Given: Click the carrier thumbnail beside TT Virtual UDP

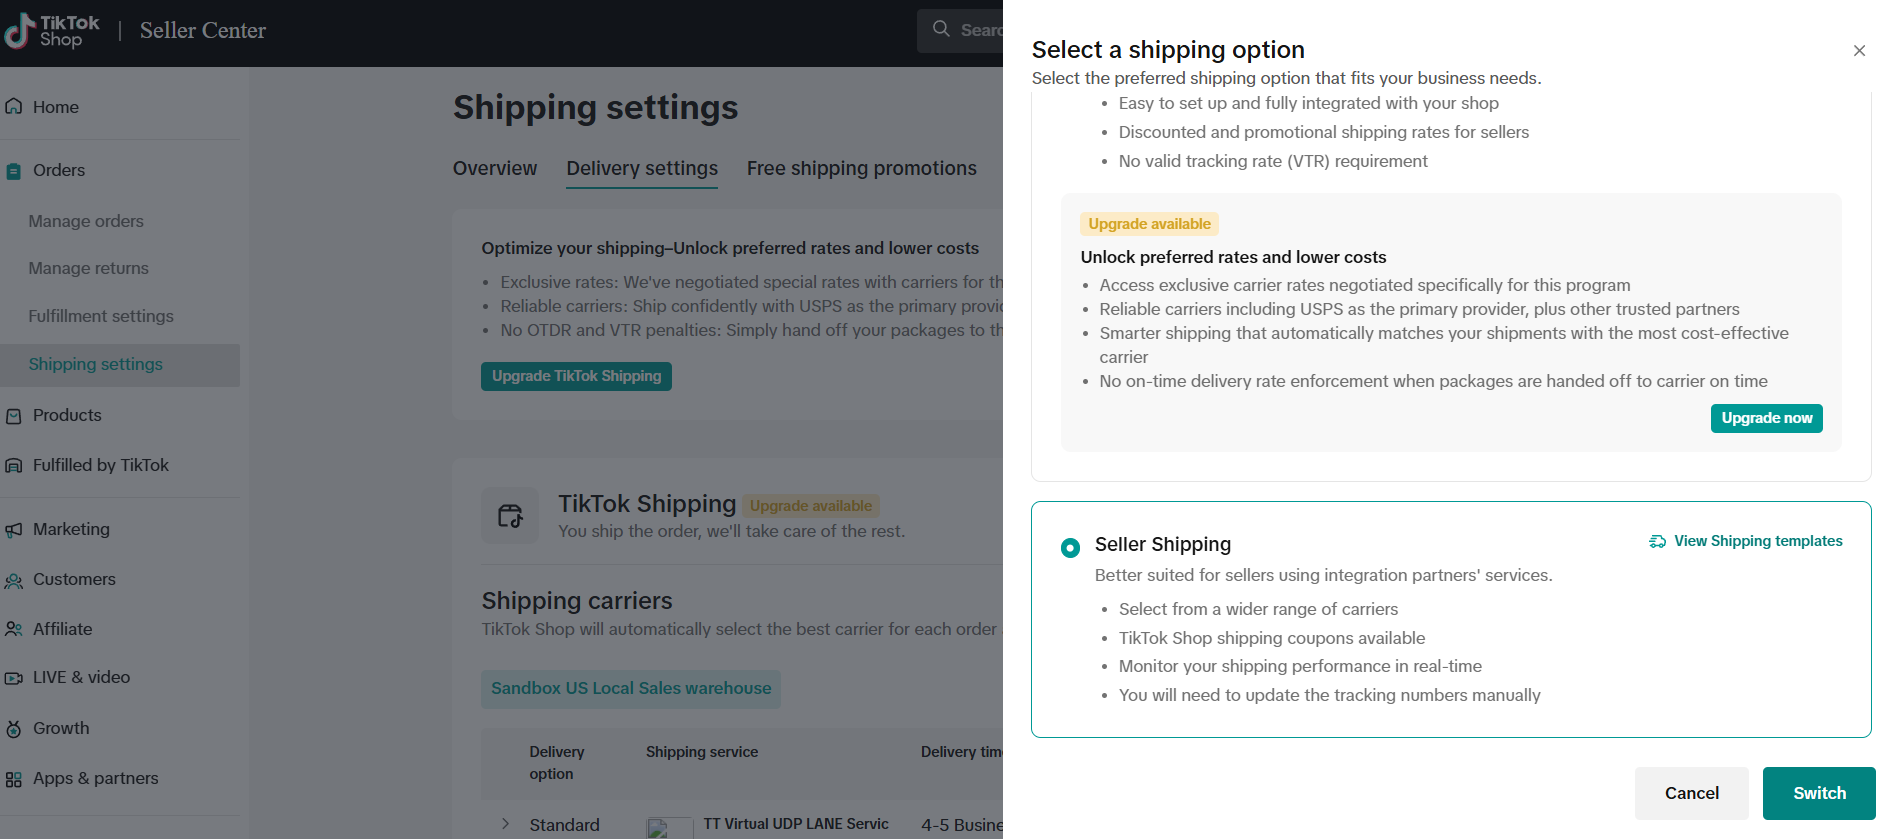Looking at the screenshot, I should click(x=669, y=827).
